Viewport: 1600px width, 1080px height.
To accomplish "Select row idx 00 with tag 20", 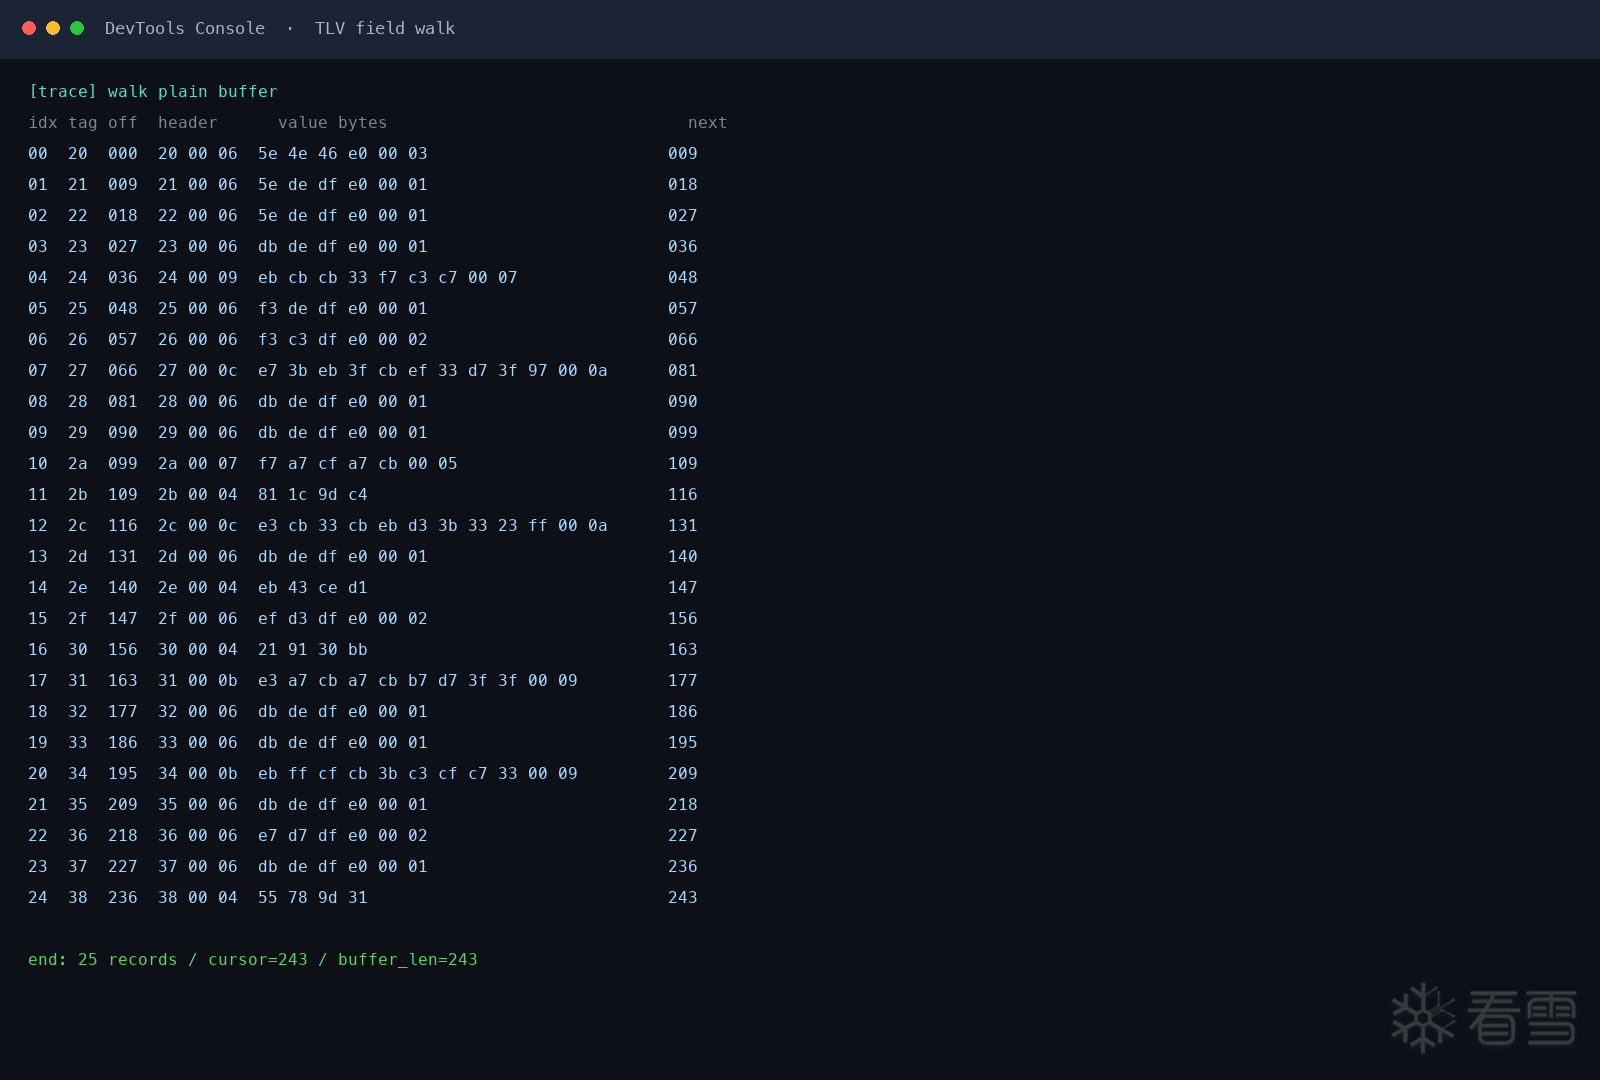I will [x=363, y=153].
